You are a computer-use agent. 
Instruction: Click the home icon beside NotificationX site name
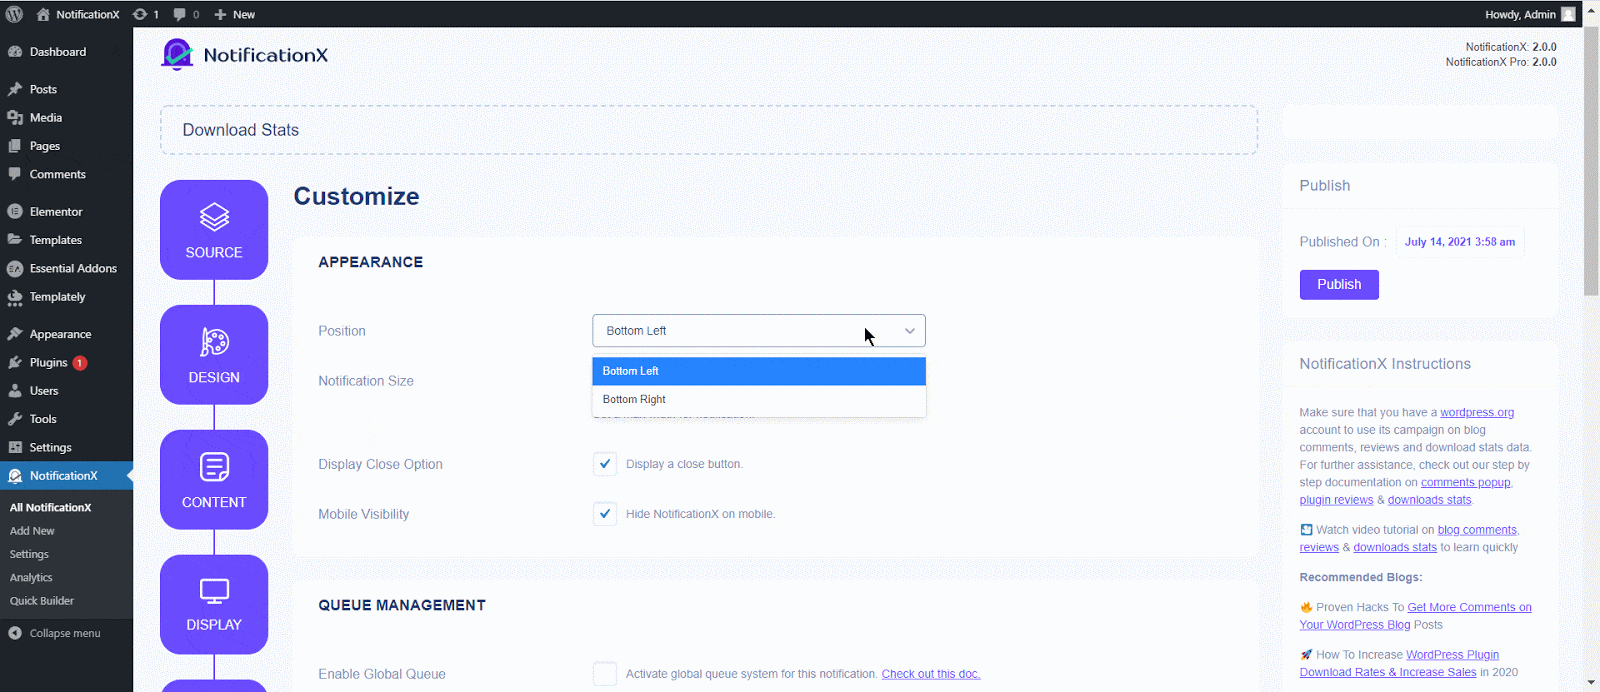pyautogui.click(x=43, y=14)
